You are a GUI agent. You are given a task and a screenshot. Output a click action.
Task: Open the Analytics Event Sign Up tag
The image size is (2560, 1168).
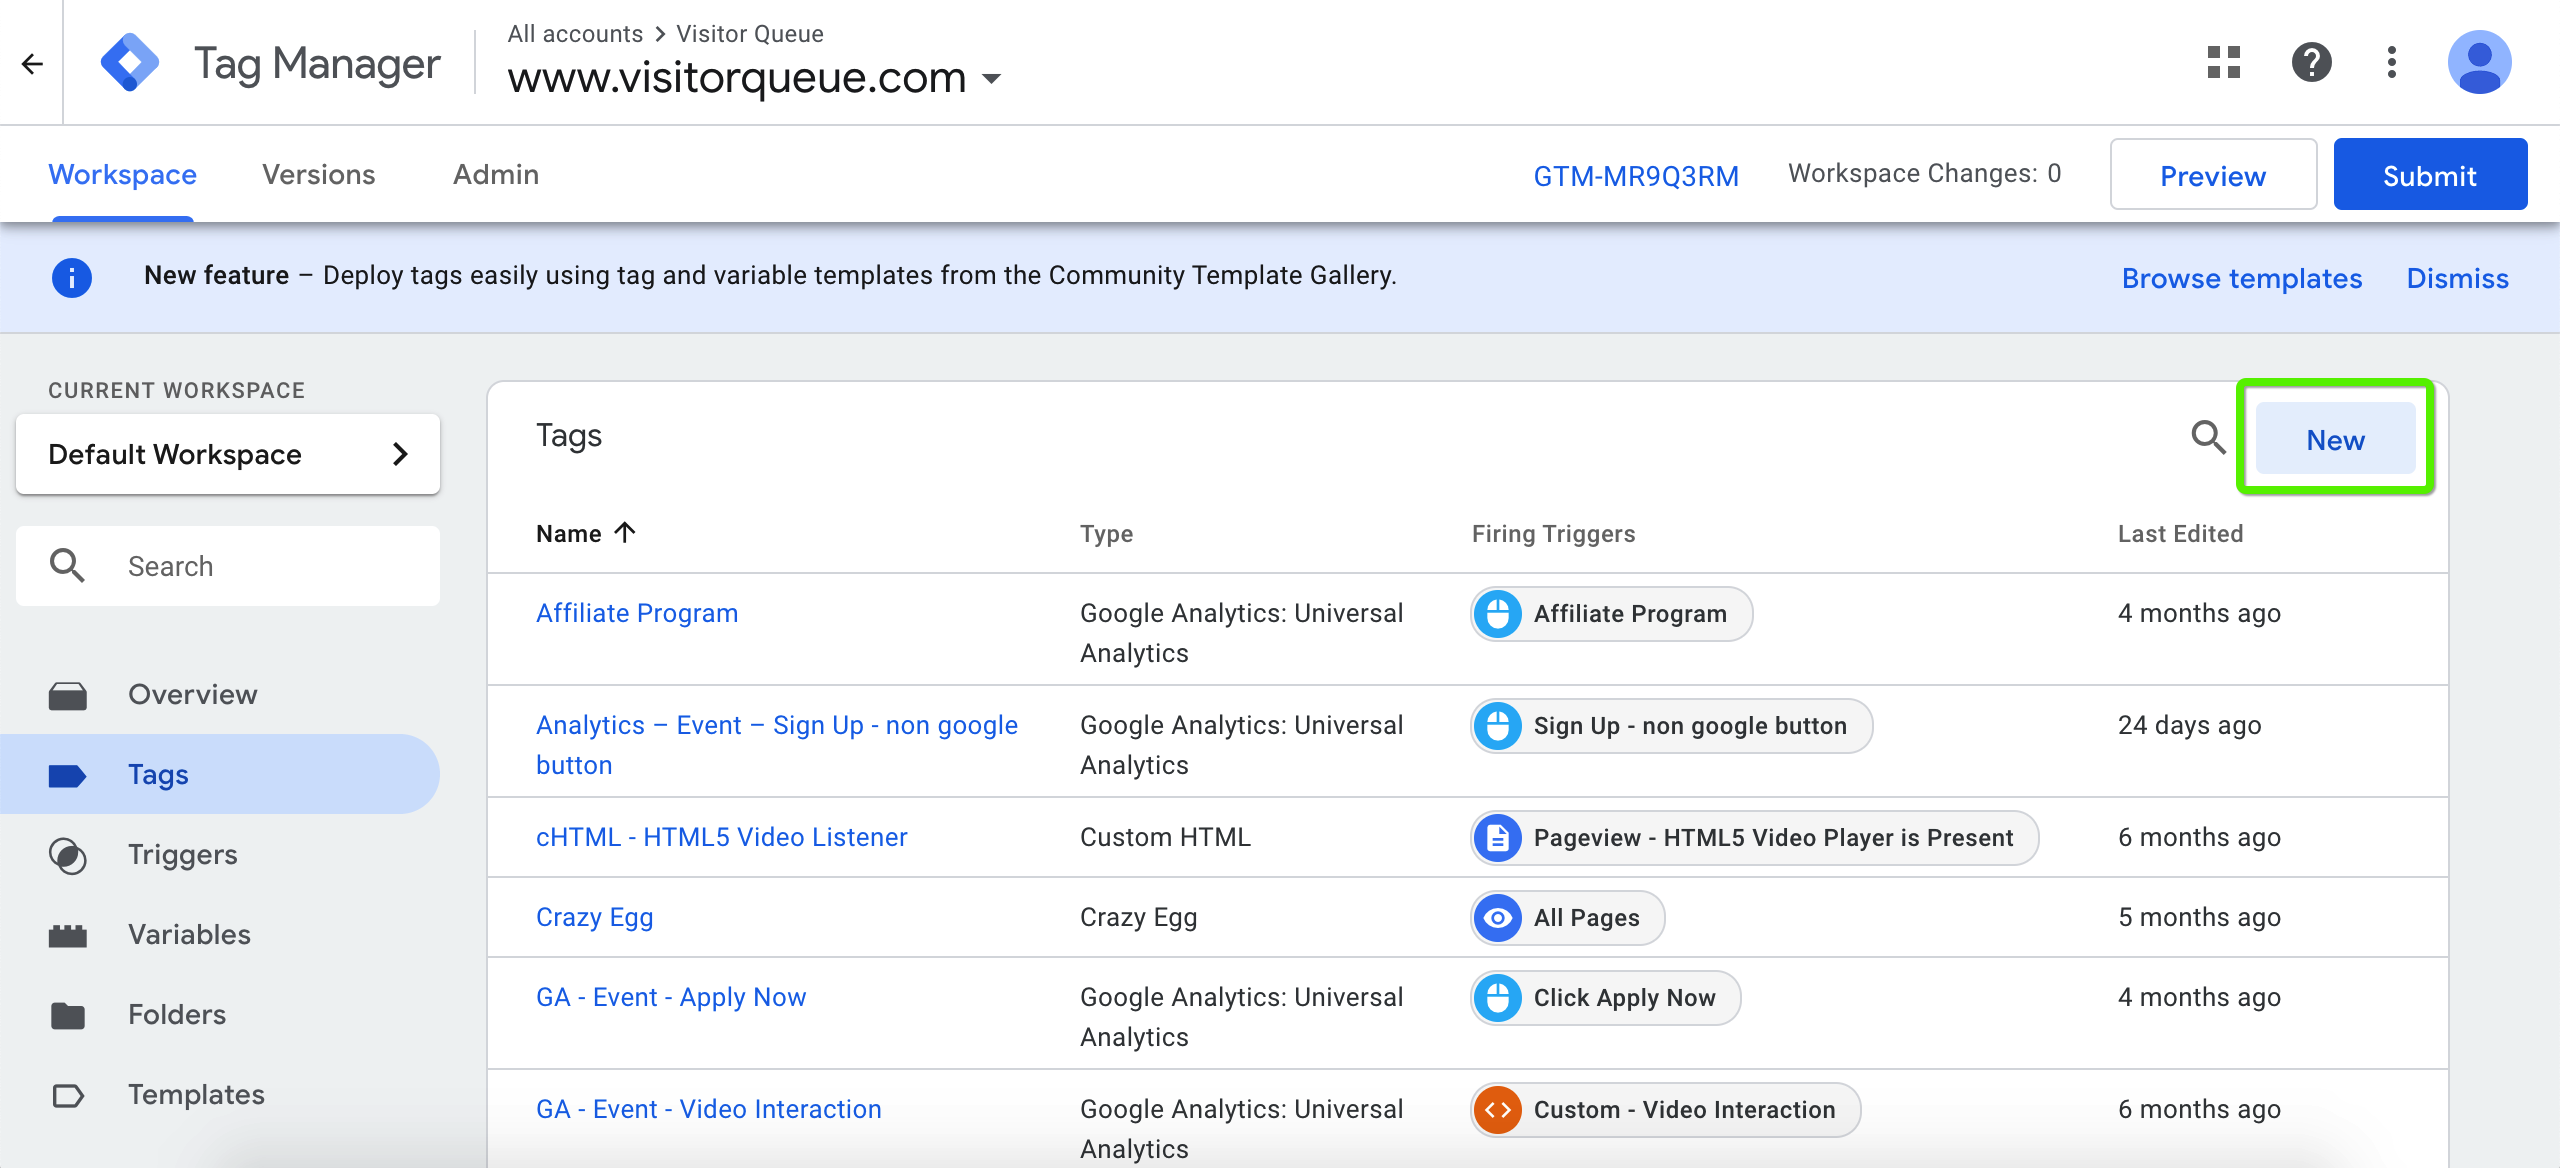click(777, 745)
